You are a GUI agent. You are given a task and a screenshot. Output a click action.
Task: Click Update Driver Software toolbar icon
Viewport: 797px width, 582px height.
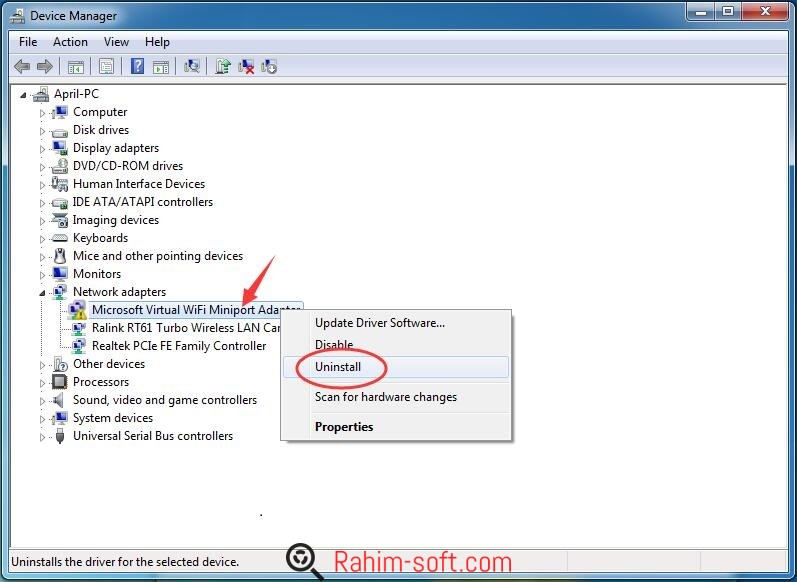223,66
